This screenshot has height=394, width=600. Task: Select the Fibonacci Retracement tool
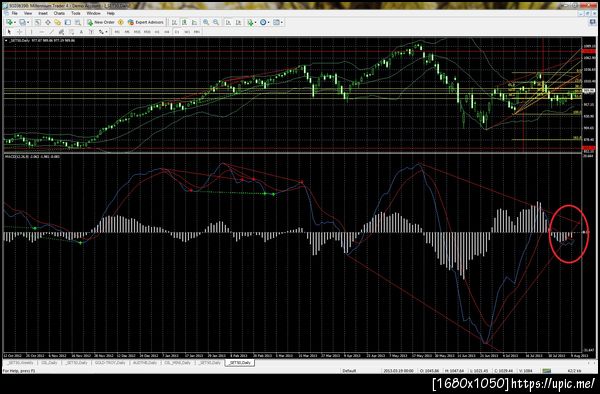pyautogui.click(x=71, y=32)
